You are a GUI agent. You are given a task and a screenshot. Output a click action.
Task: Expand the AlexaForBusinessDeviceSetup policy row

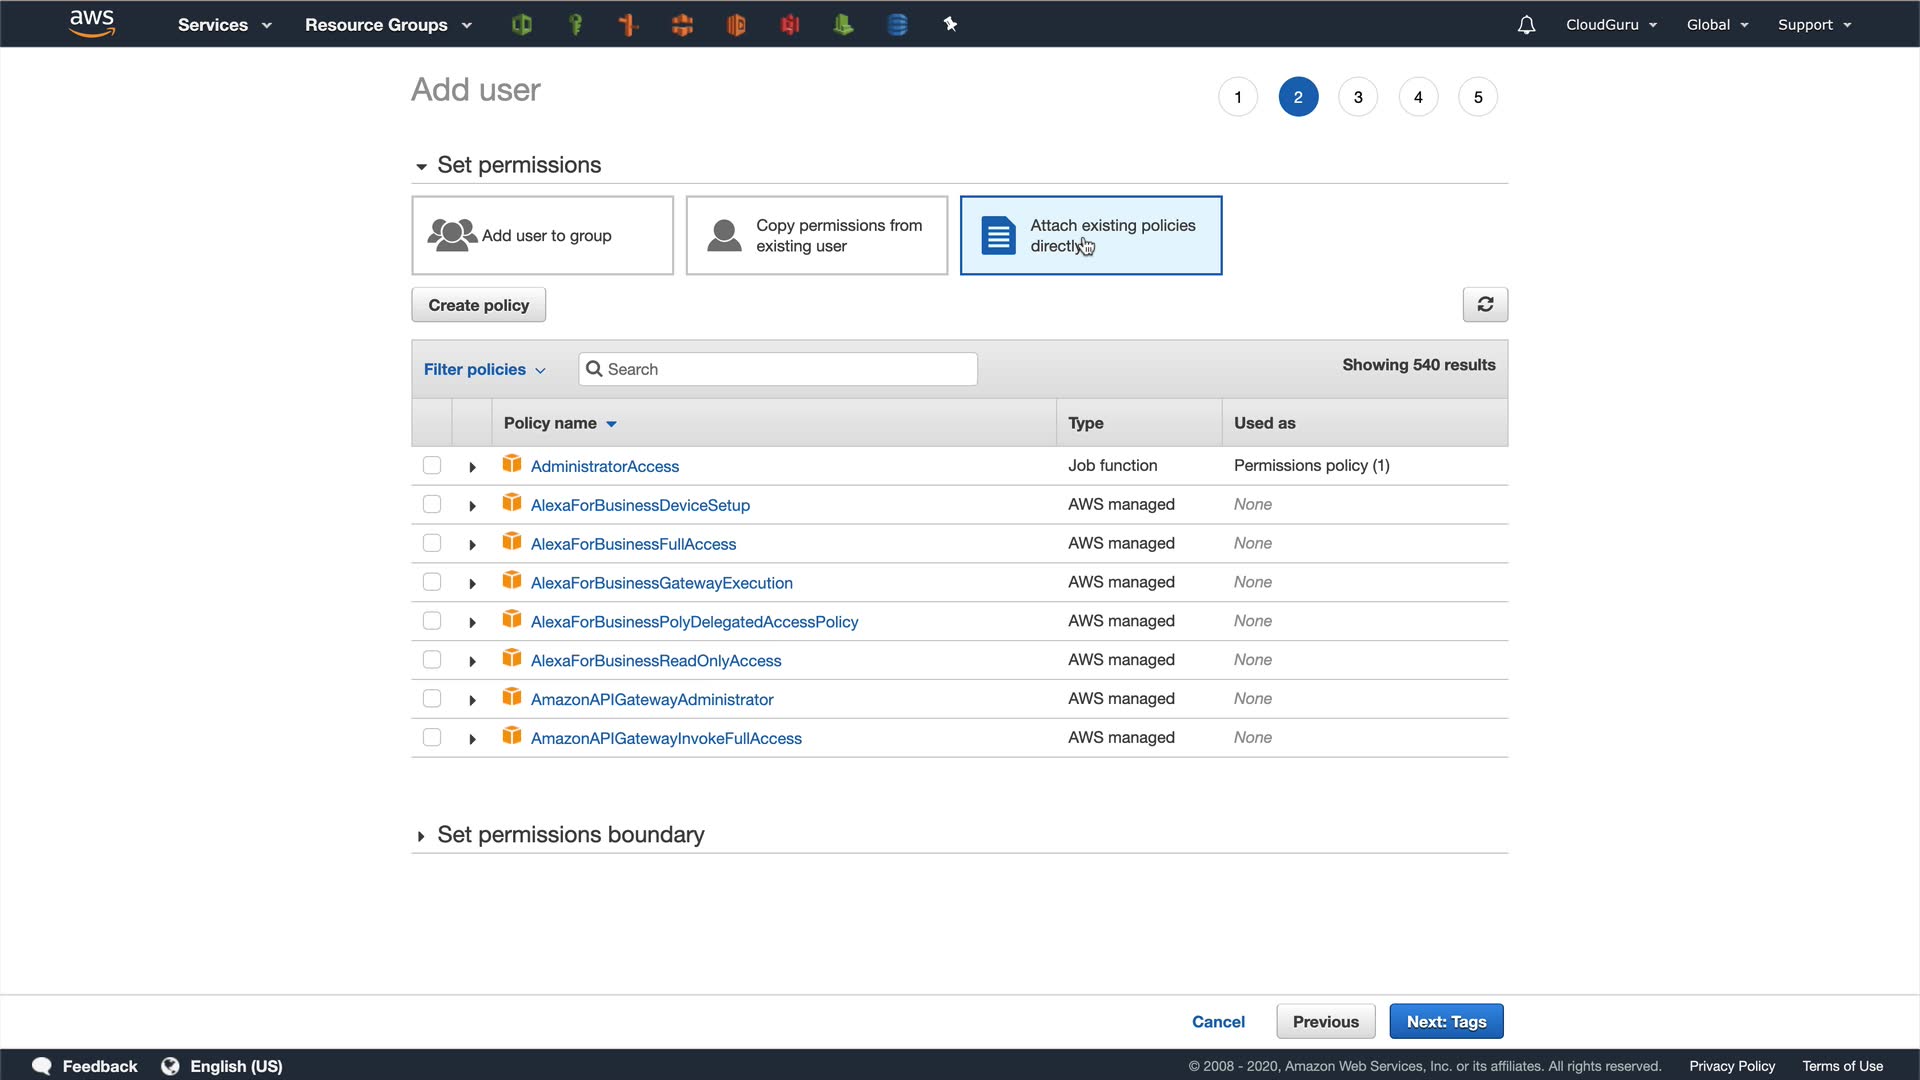pos(472,506)
